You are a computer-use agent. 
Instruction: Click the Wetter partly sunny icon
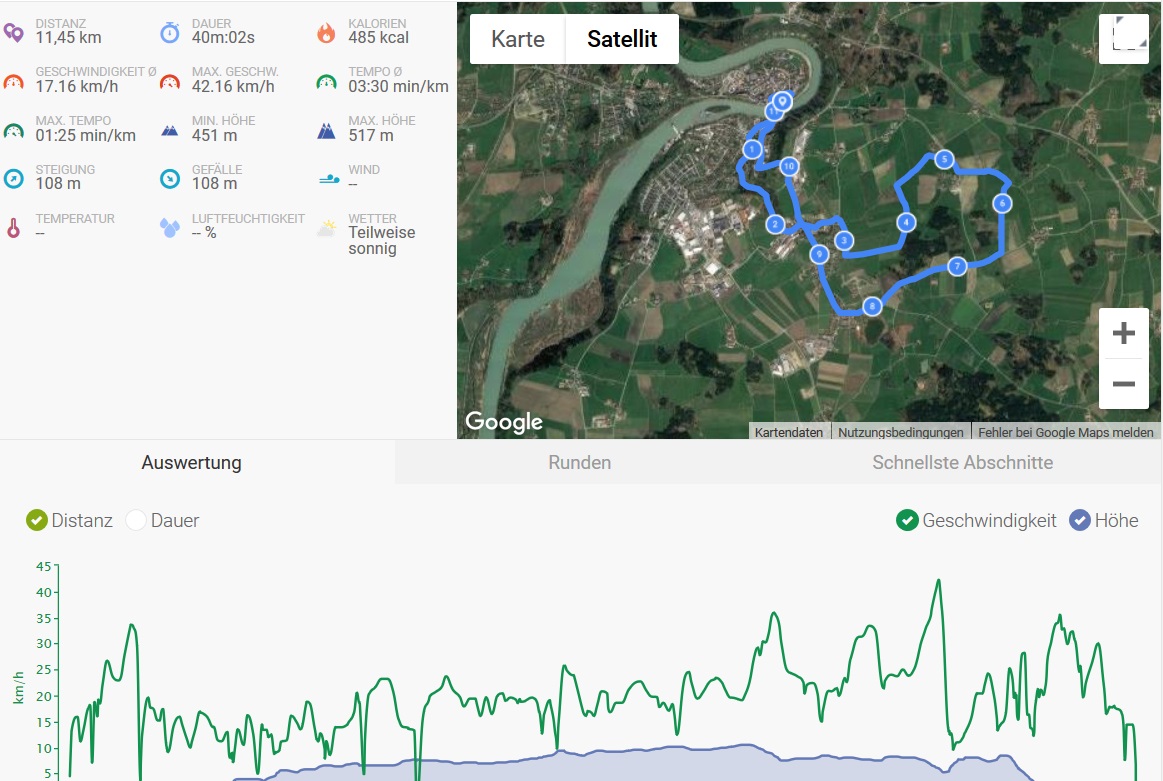(x=326, y=228)
